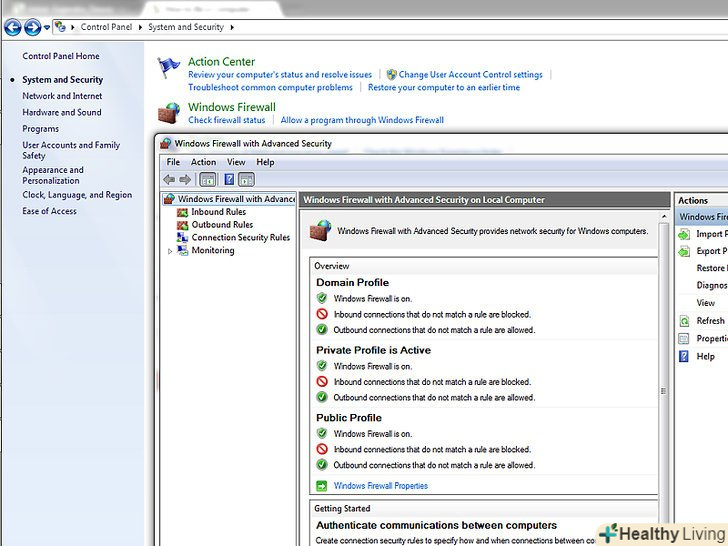728x546 pixels.
Task: Click green arrow icon beside Firewall Properties
Action: coord(321,486)
